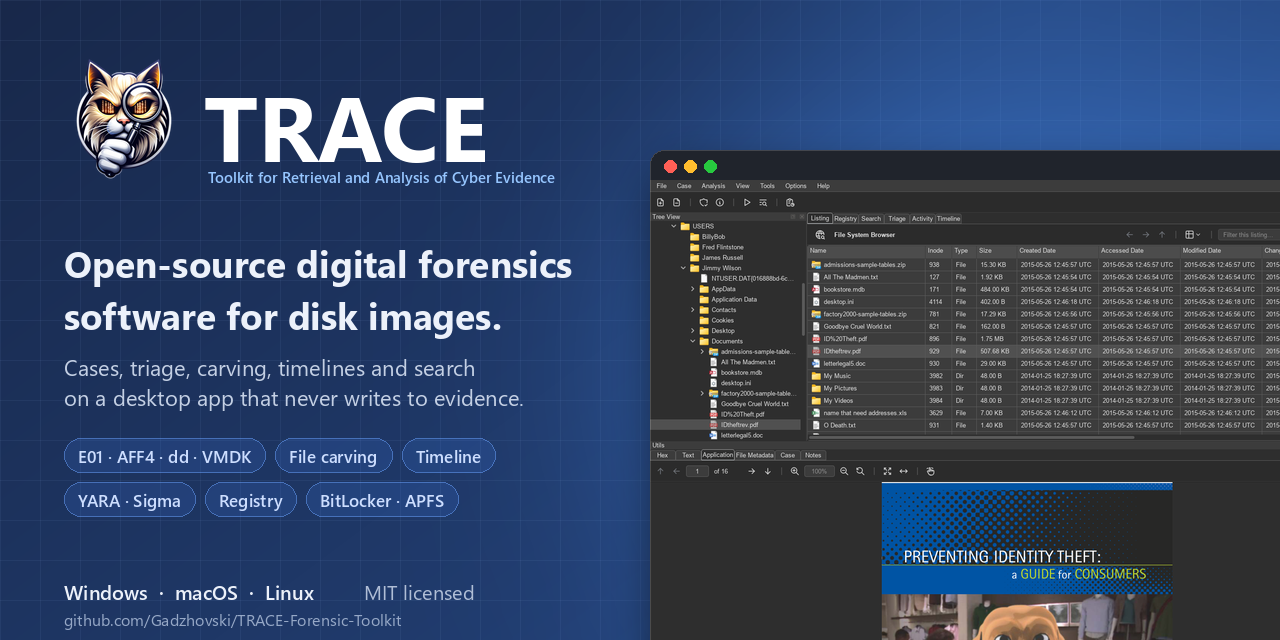The width and height of the screenshot is (1280, 640).
Task: Open the table view layout dropdown
Action: 1193,235
